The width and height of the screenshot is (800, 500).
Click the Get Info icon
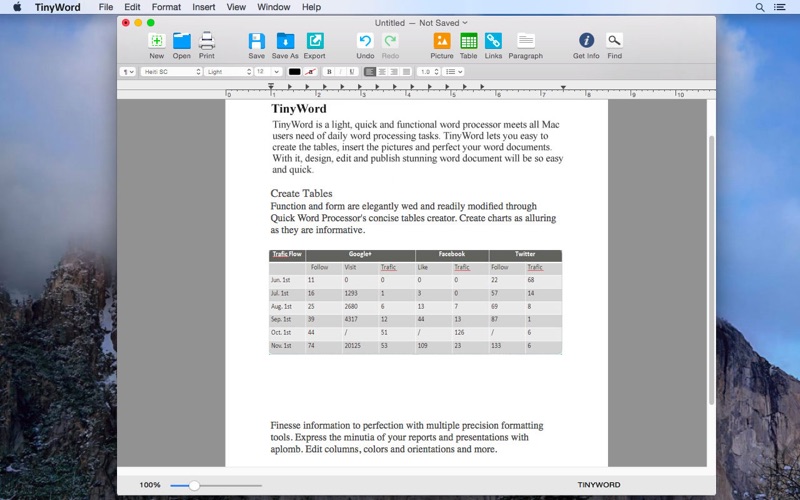586,41
